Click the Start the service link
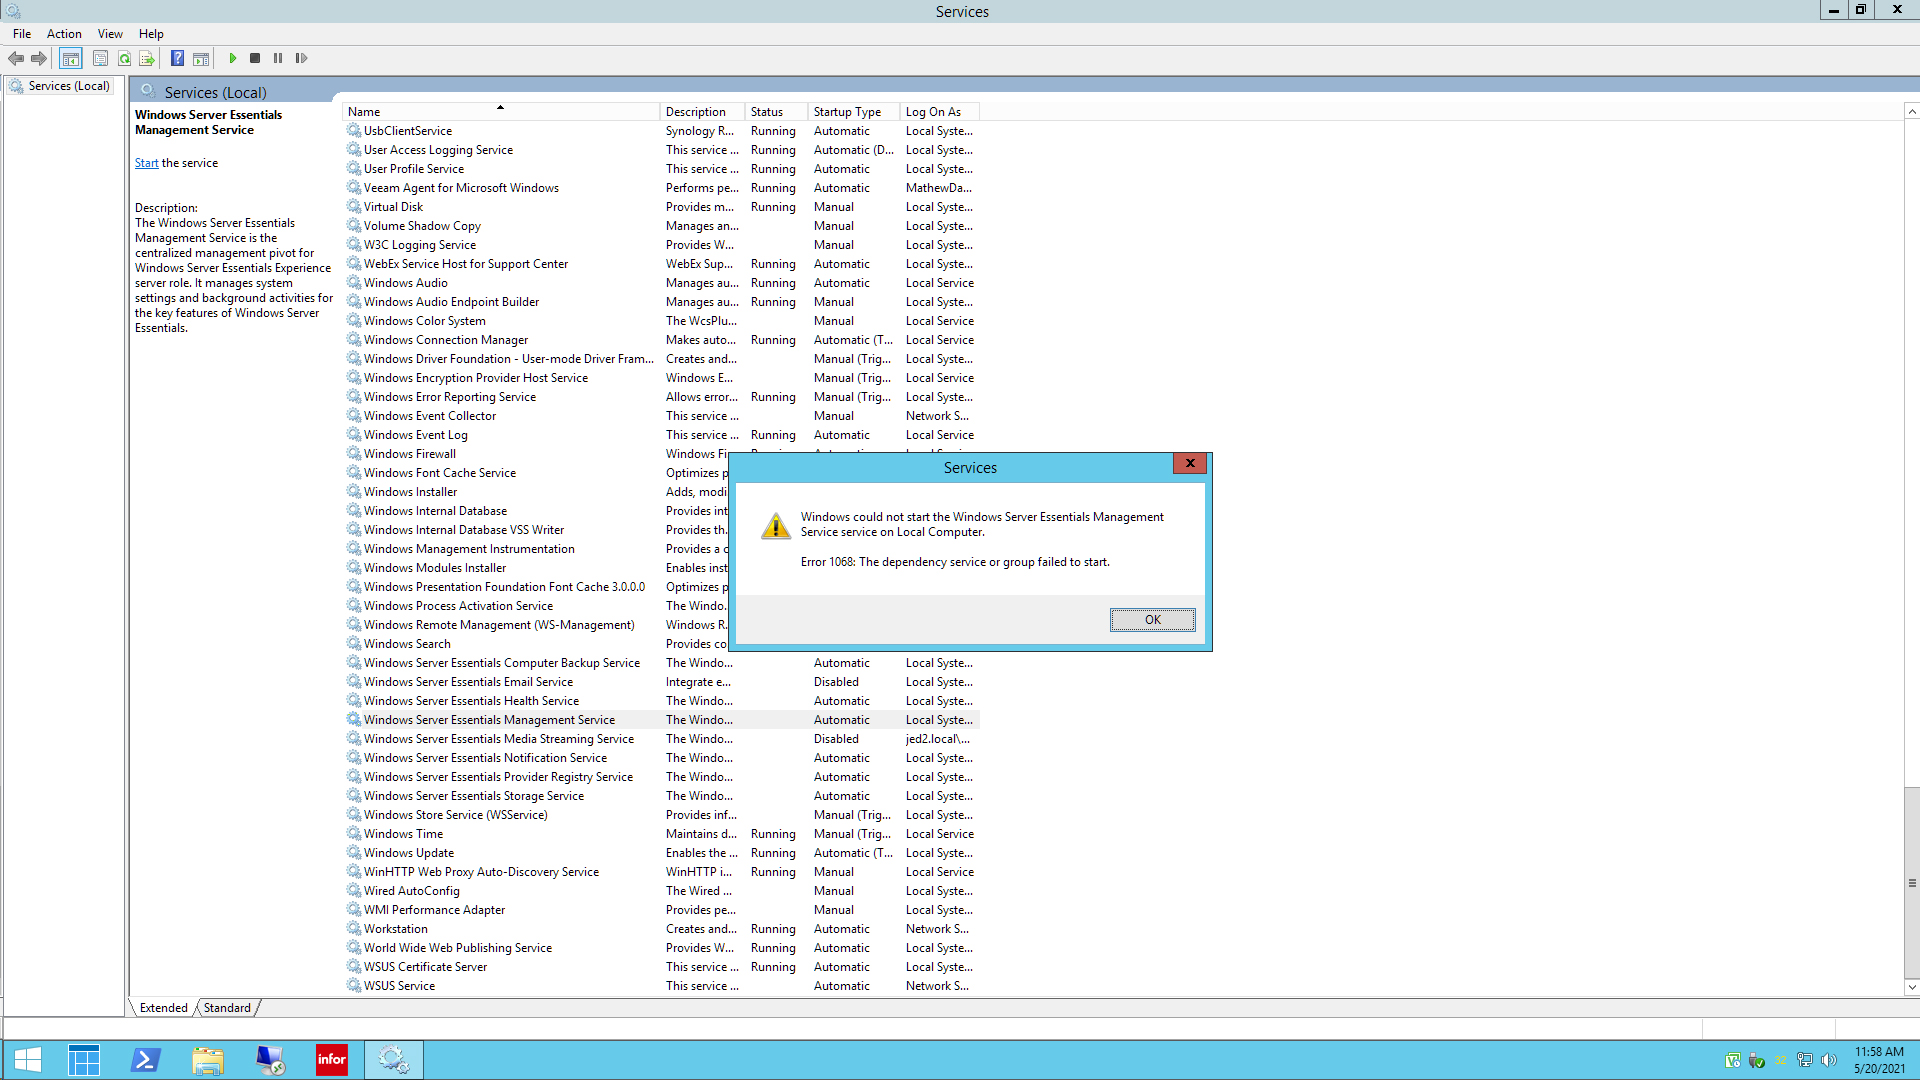Image resolution: width=1920 pixels, height=1080 pixels. pos(146,163)
